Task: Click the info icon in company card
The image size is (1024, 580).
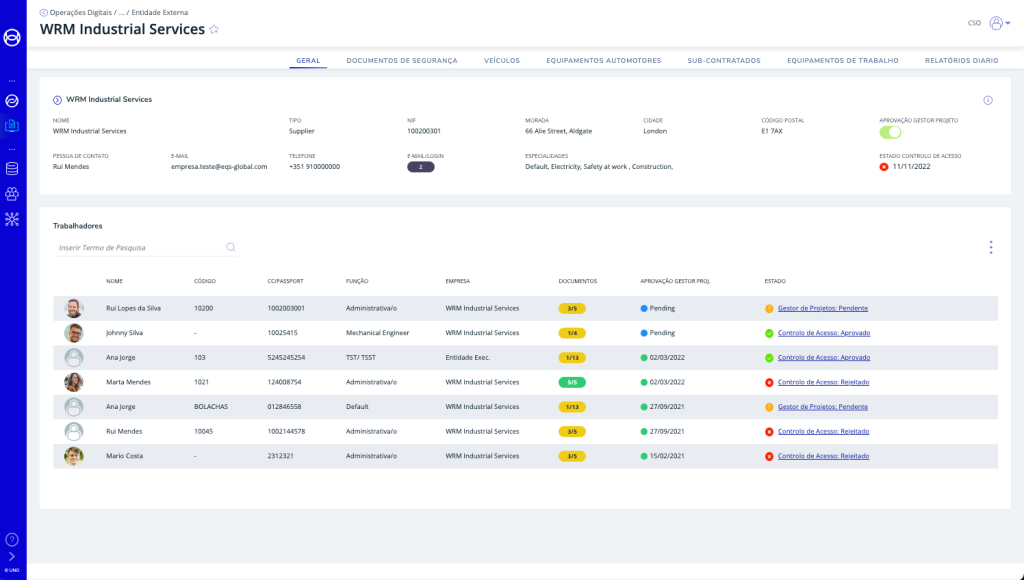Action: point(988,100)
